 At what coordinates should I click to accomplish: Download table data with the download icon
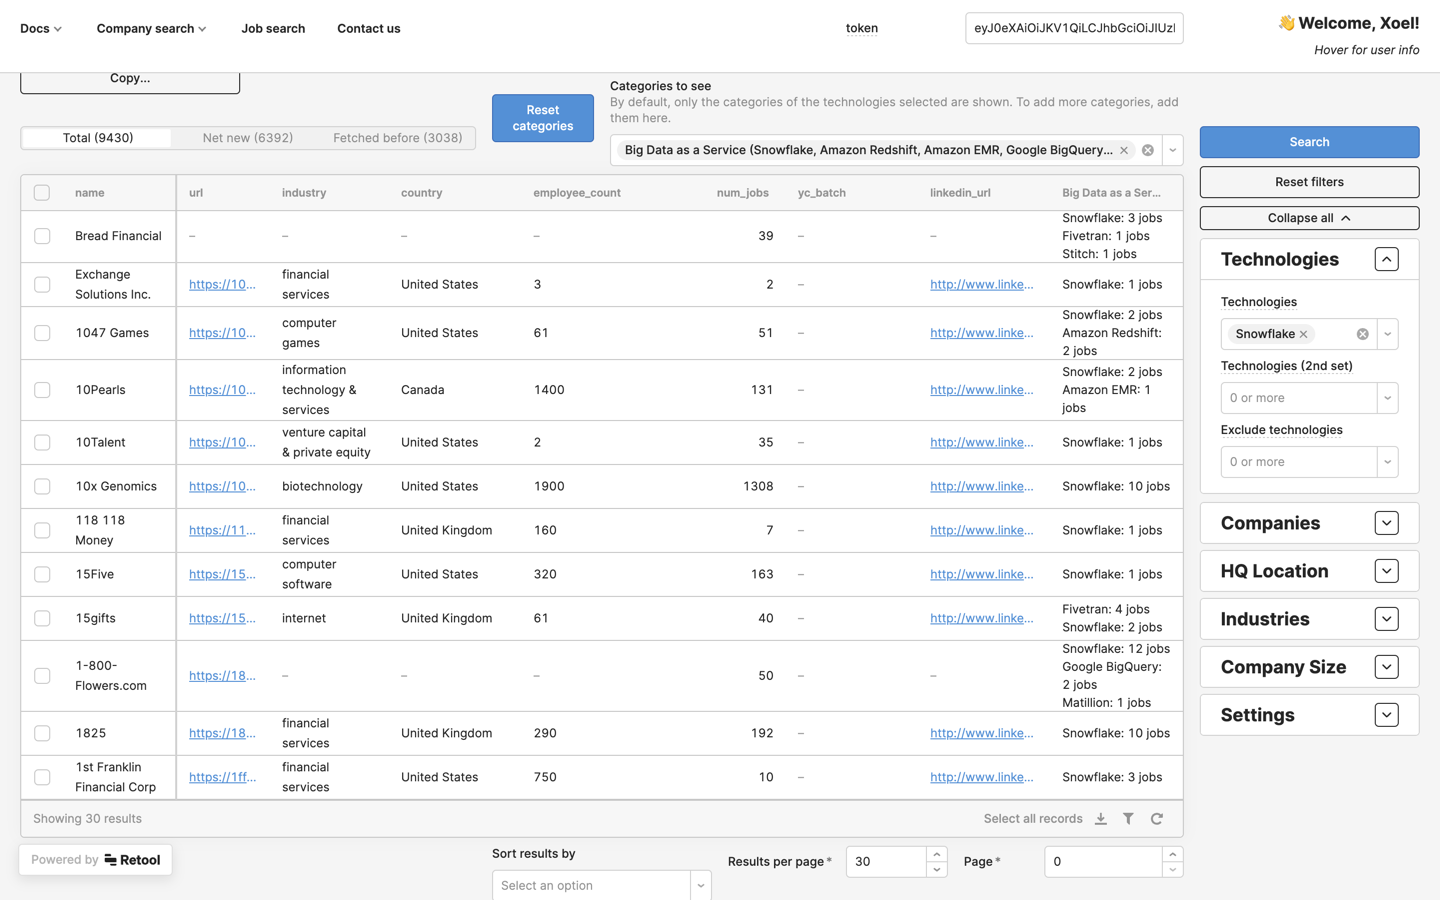click(1101, 819)
